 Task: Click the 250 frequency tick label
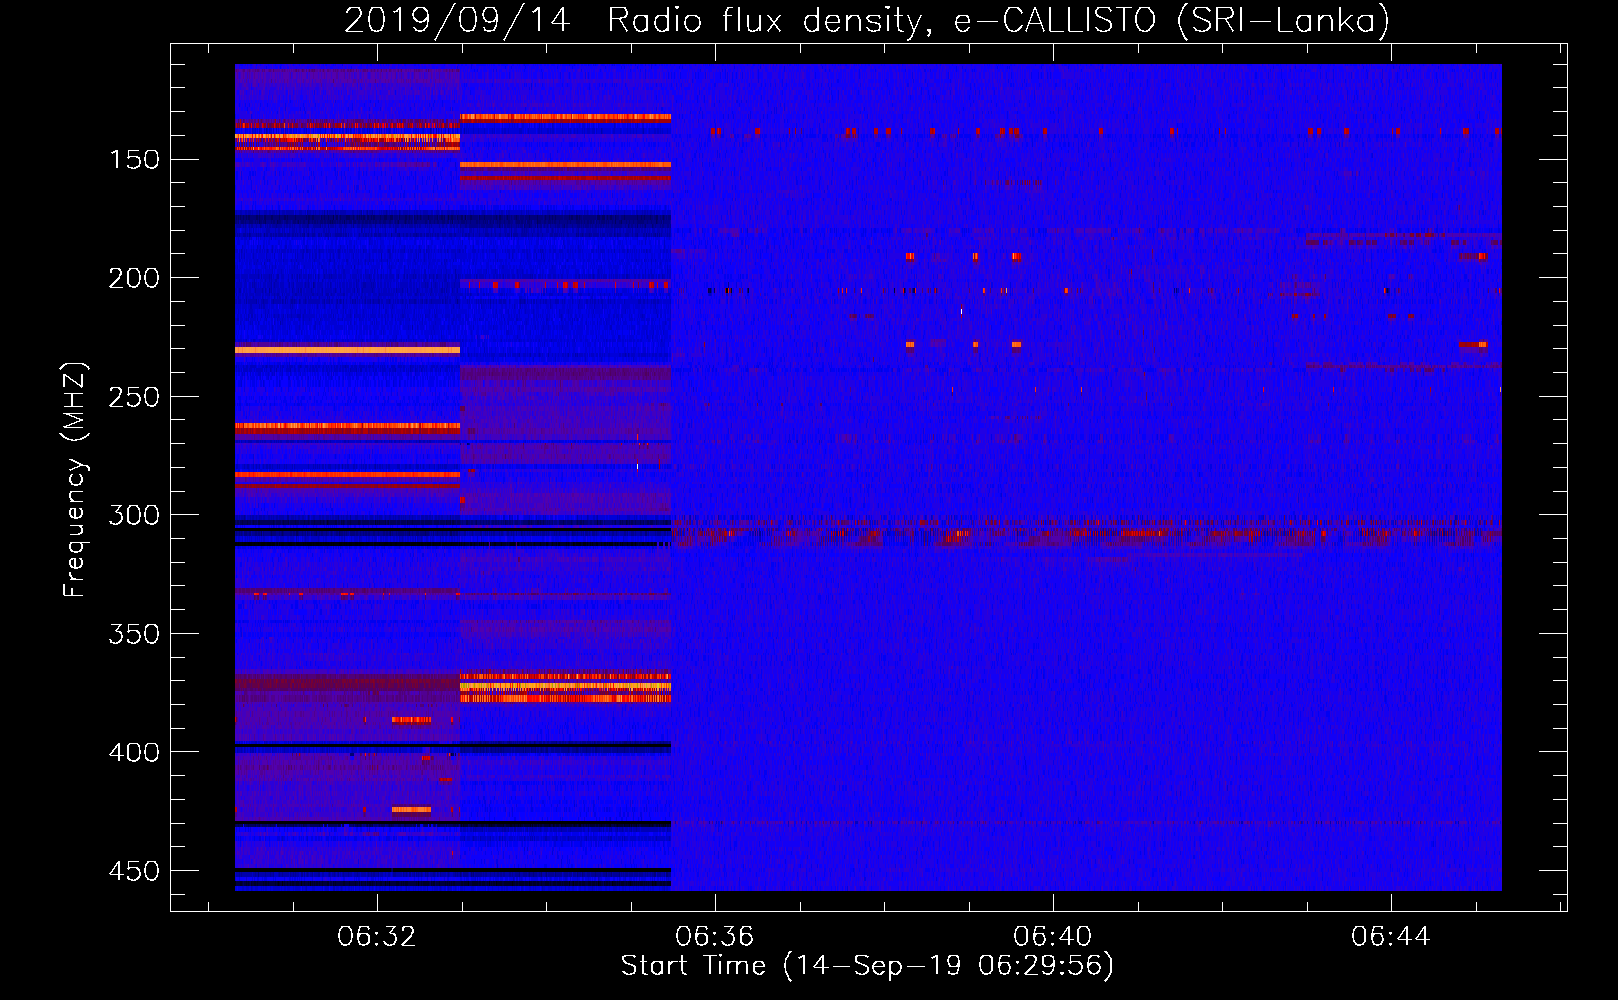[x=134, y=397]
